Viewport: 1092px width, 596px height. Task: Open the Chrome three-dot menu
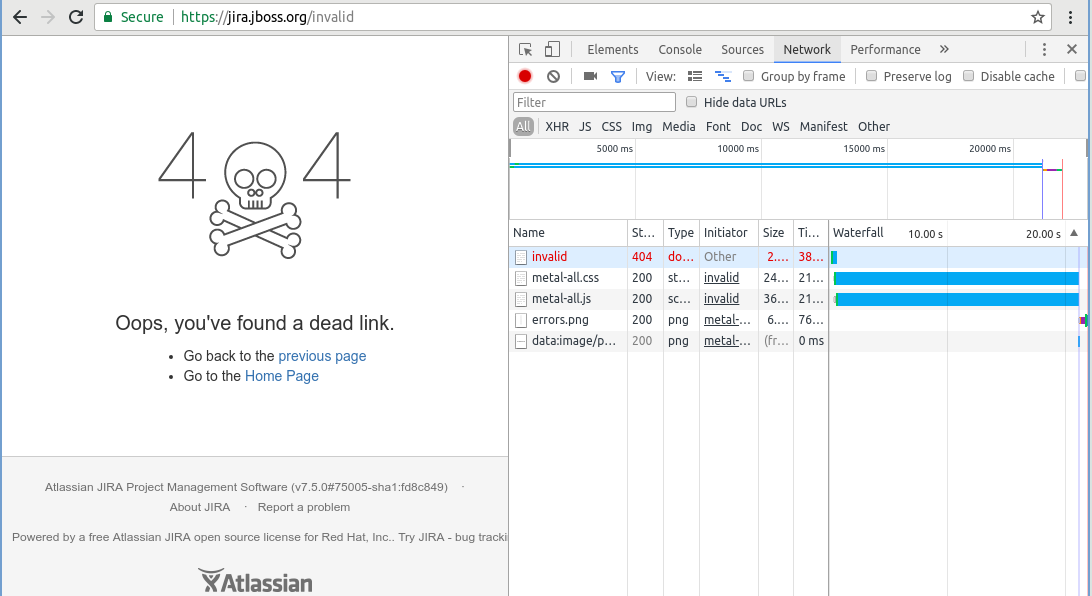(1070, 17)
